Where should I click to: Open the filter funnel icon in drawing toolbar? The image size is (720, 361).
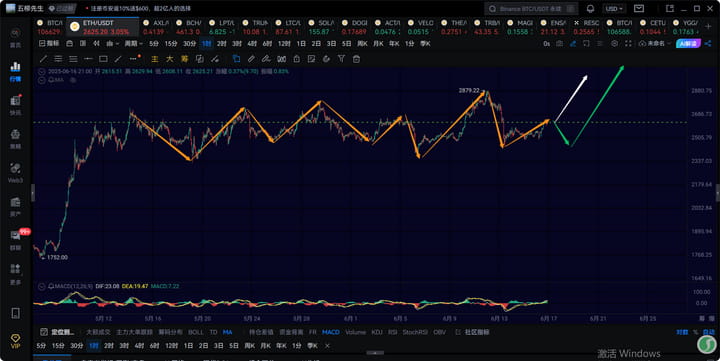(x=341, y=59)
